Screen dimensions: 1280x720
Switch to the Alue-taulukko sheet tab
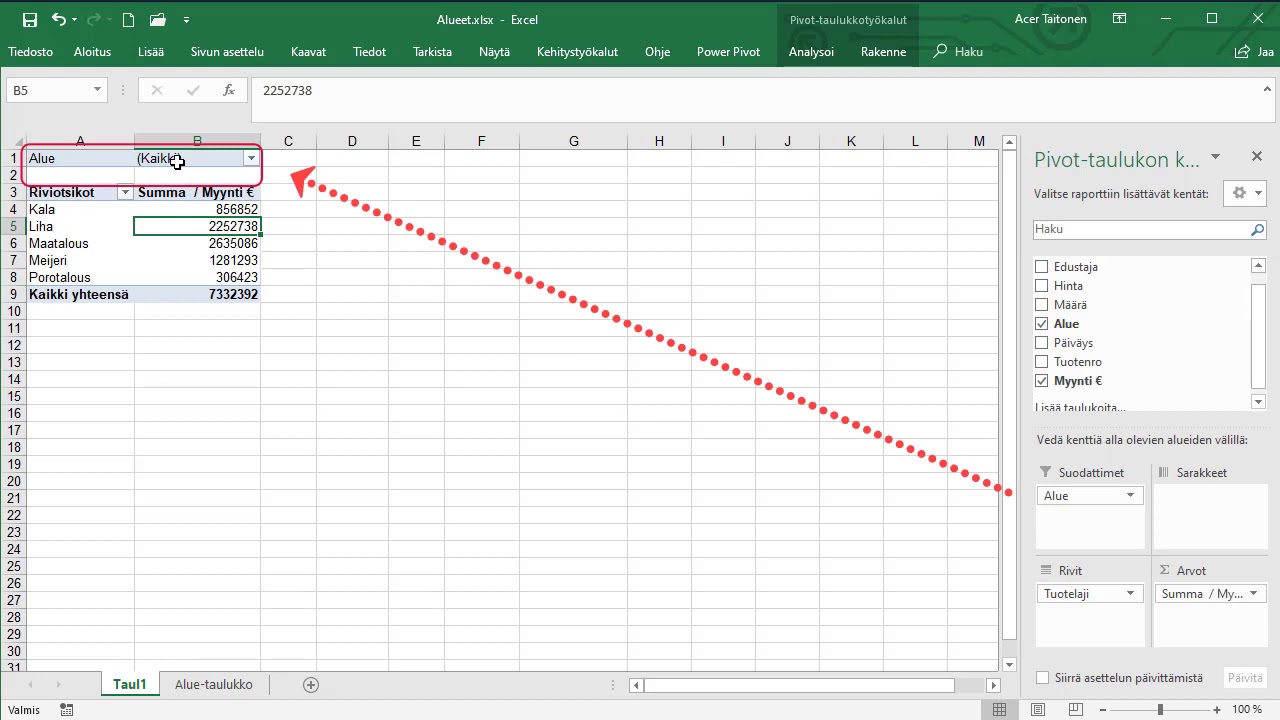(x=213, y=685)
